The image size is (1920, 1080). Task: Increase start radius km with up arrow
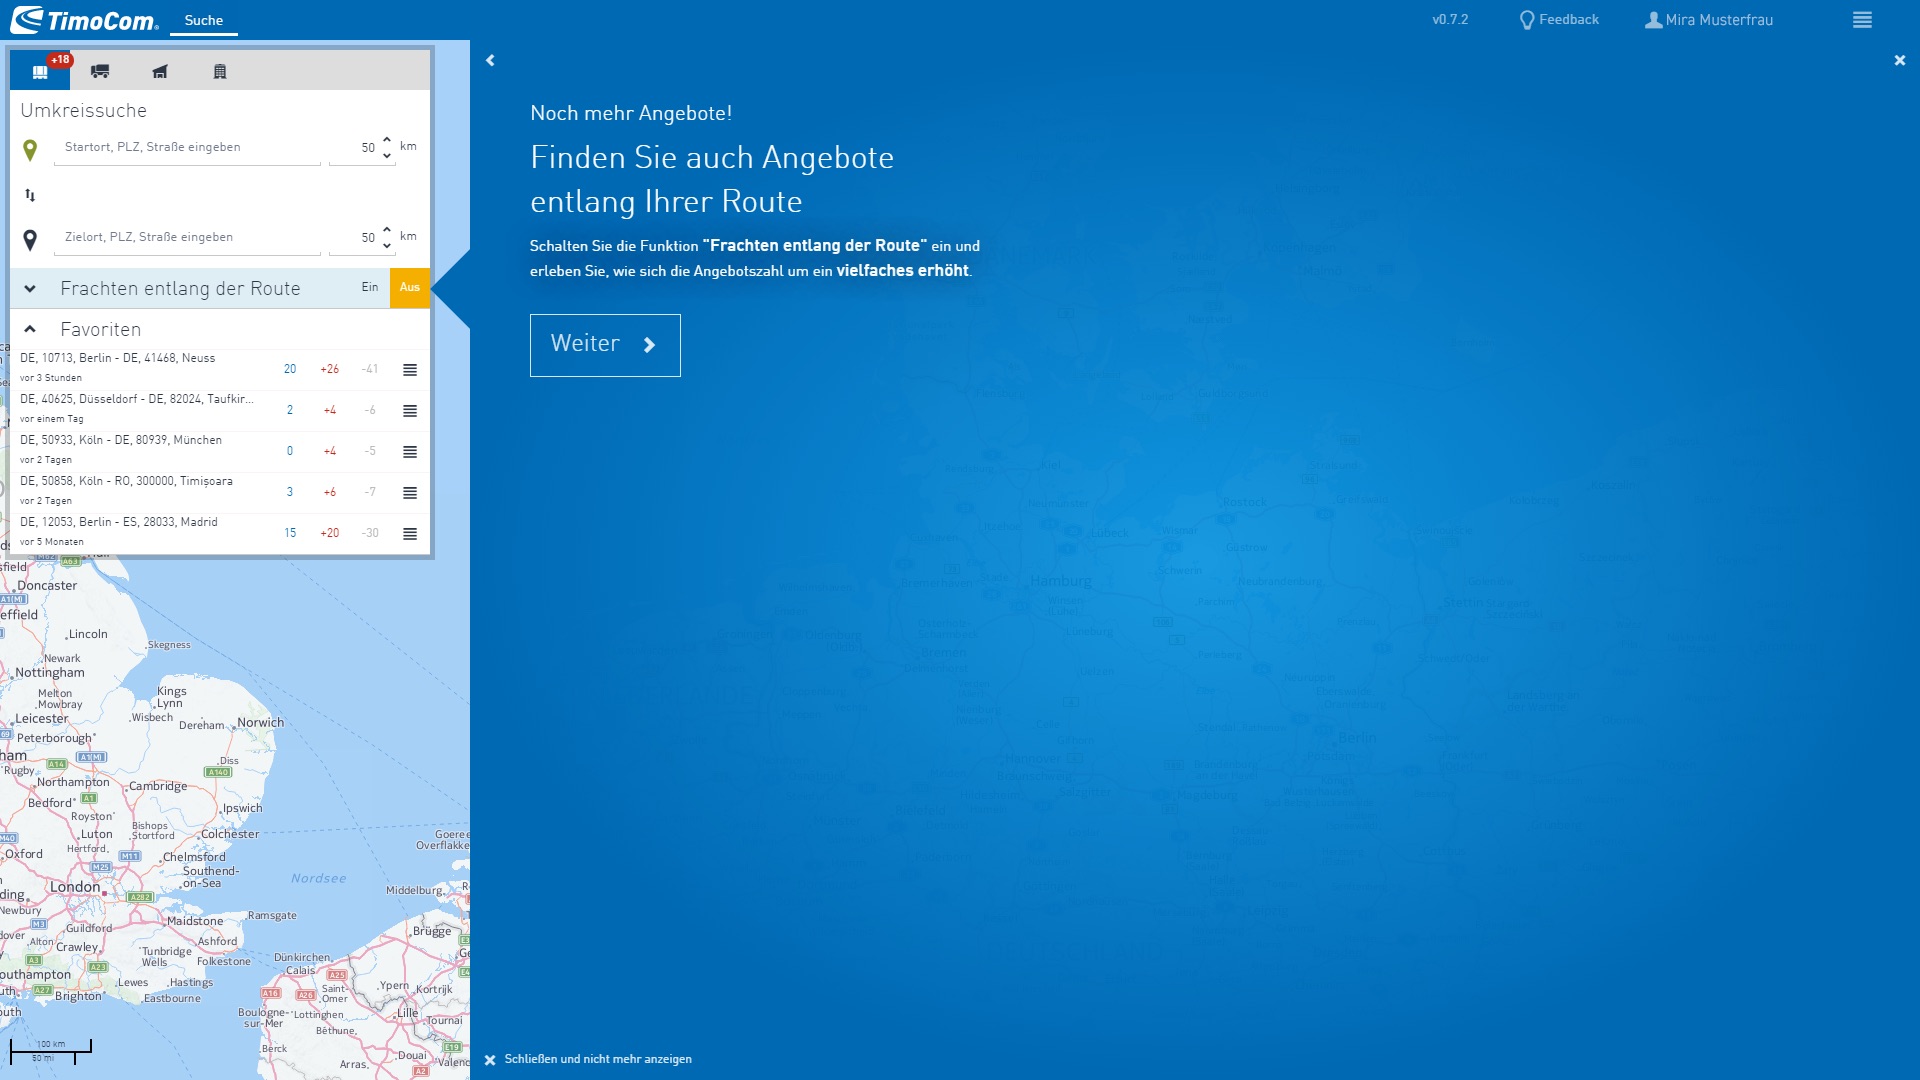(x=387, y=140)
